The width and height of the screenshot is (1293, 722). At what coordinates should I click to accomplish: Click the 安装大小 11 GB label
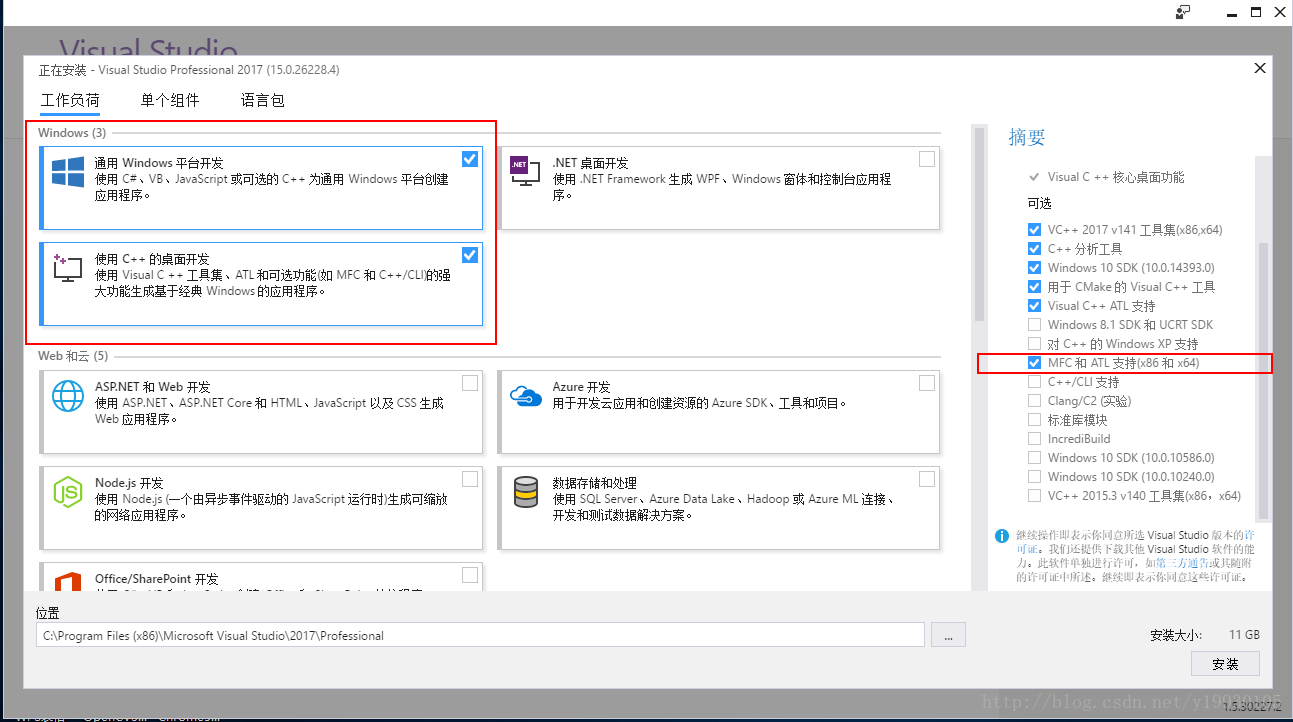click(1205, 635)
